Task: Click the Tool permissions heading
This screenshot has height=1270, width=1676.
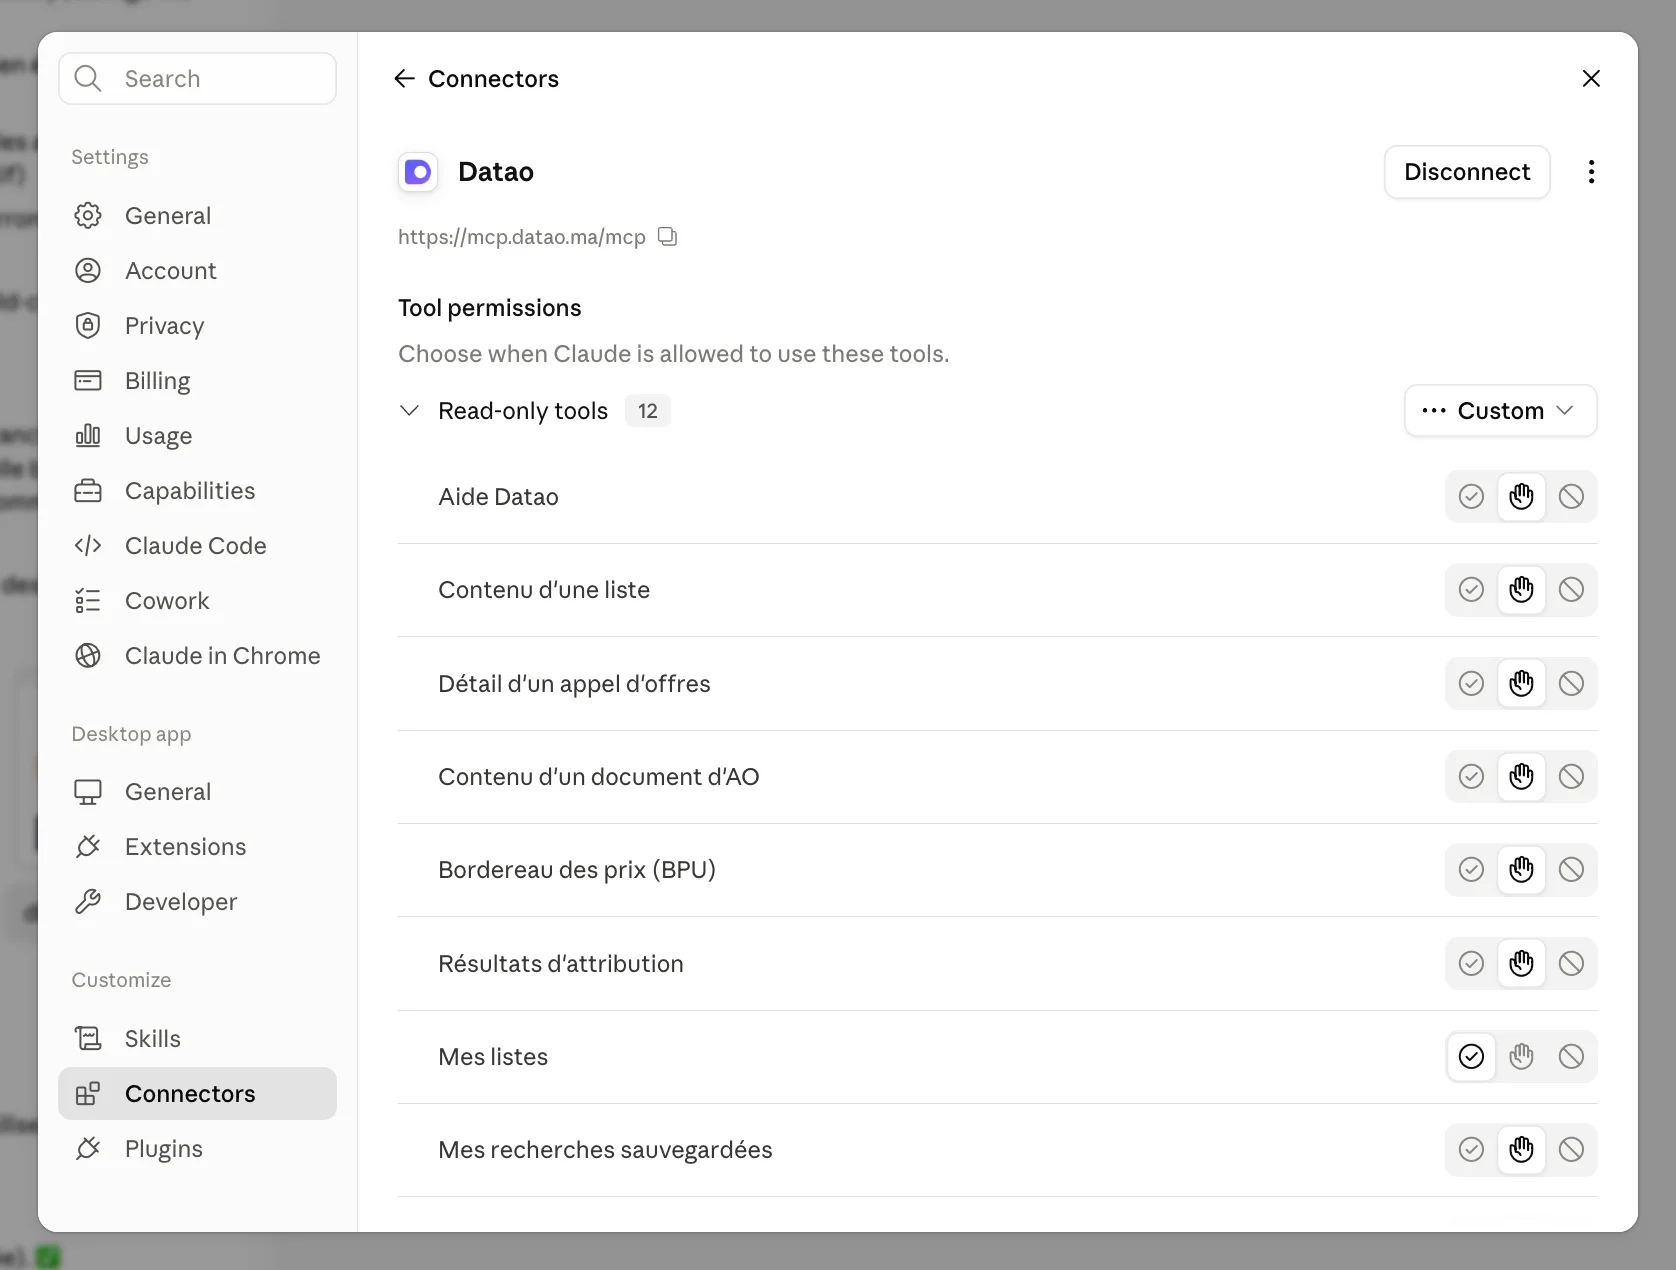Action: [x=490, y=308]
